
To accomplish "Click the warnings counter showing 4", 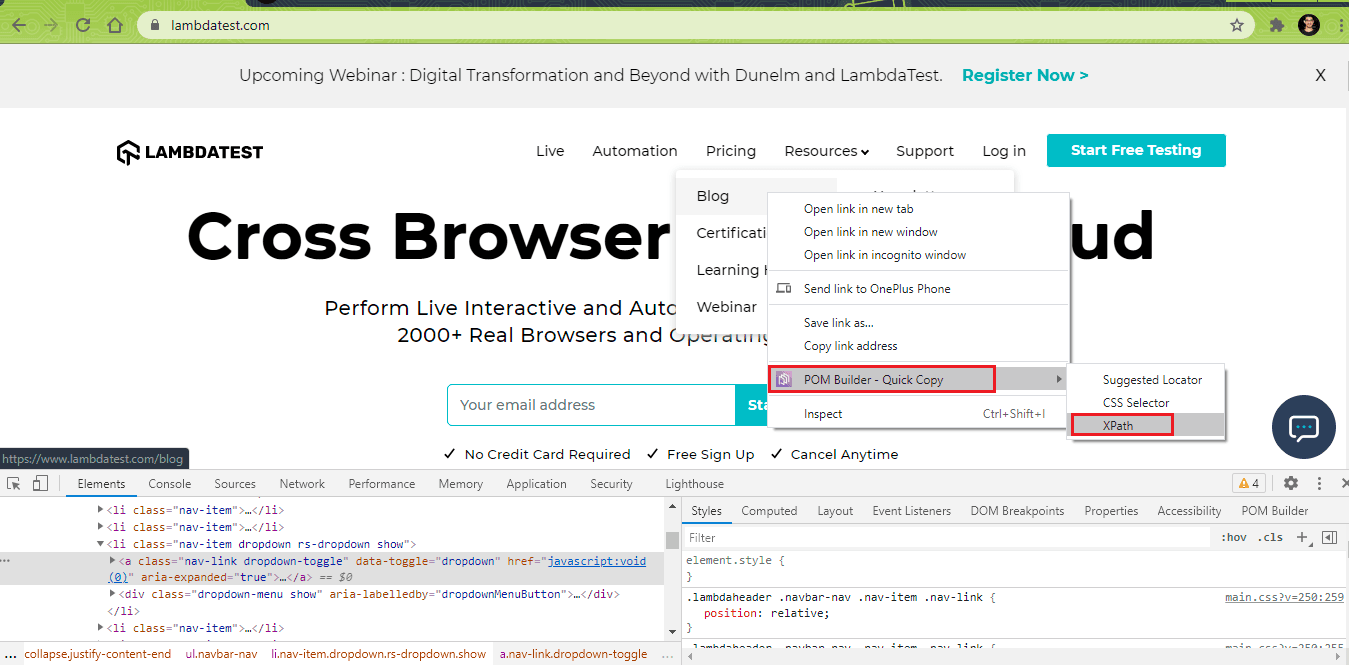I will click(1248, 482).
